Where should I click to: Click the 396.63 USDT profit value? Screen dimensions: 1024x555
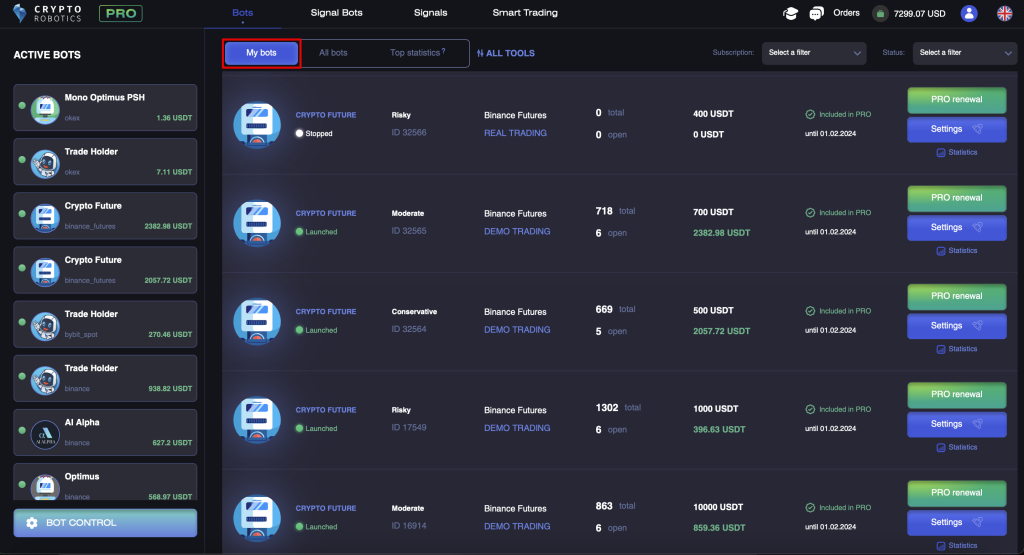pyautogui.click(x=719, y=430)
